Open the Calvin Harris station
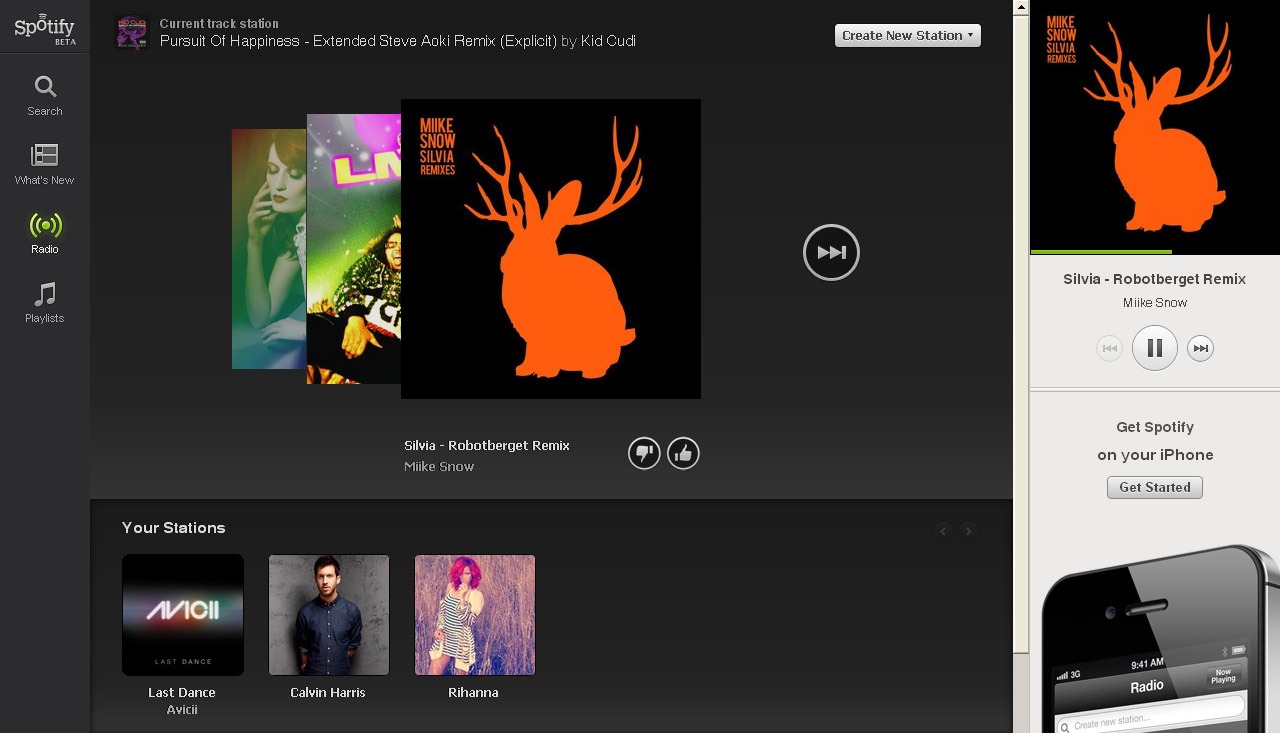The width and height of the screenshot is (1280, 733). coord(329,615)
